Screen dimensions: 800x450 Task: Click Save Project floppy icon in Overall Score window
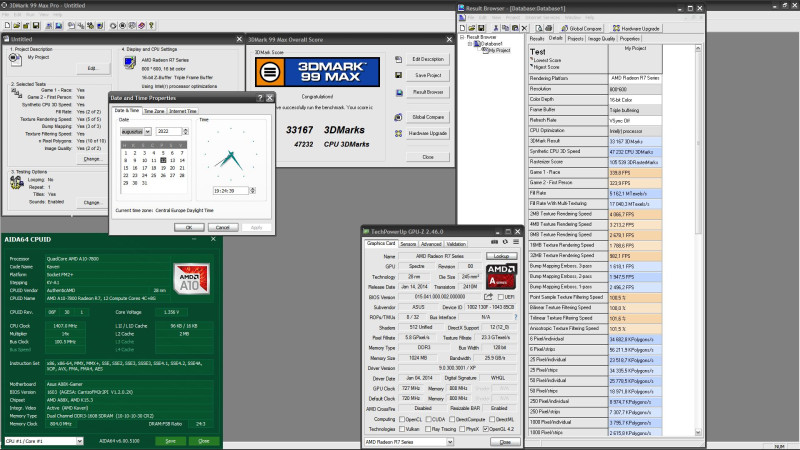(398, 75)
